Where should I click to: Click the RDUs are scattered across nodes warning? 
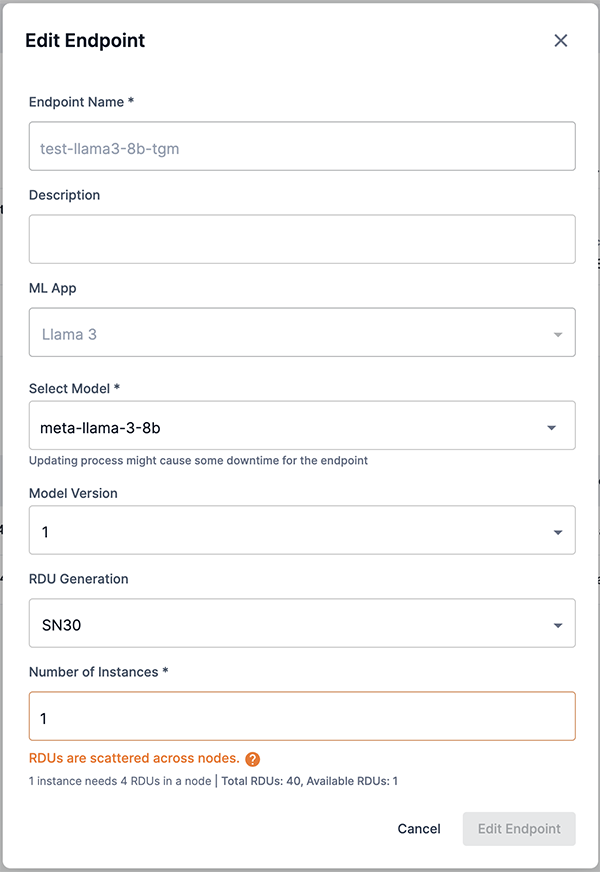pos(134,758)
